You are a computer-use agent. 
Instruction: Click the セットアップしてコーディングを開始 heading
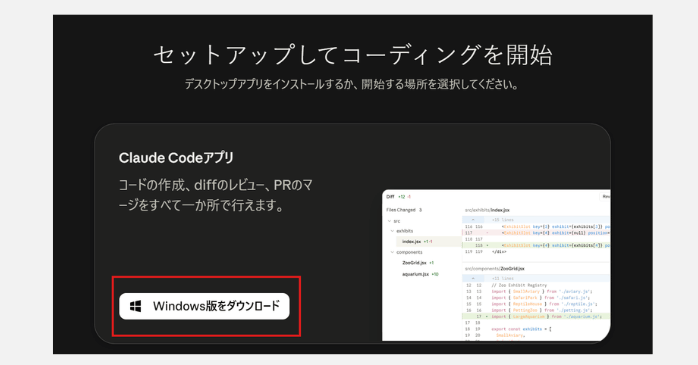click(x=353, y=55)
